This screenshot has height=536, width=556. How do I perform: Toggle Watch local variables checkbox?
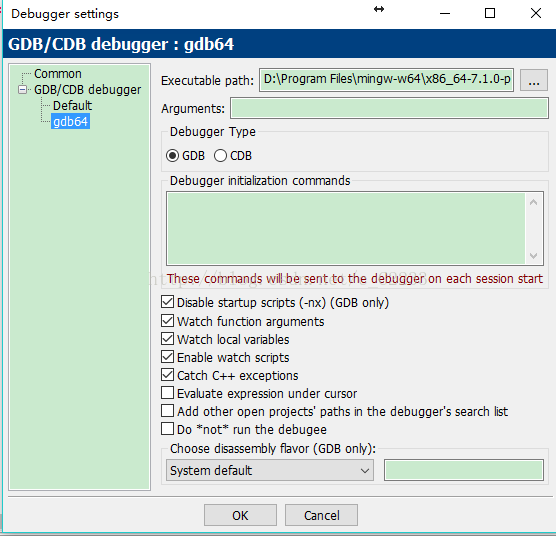(167, 339)
